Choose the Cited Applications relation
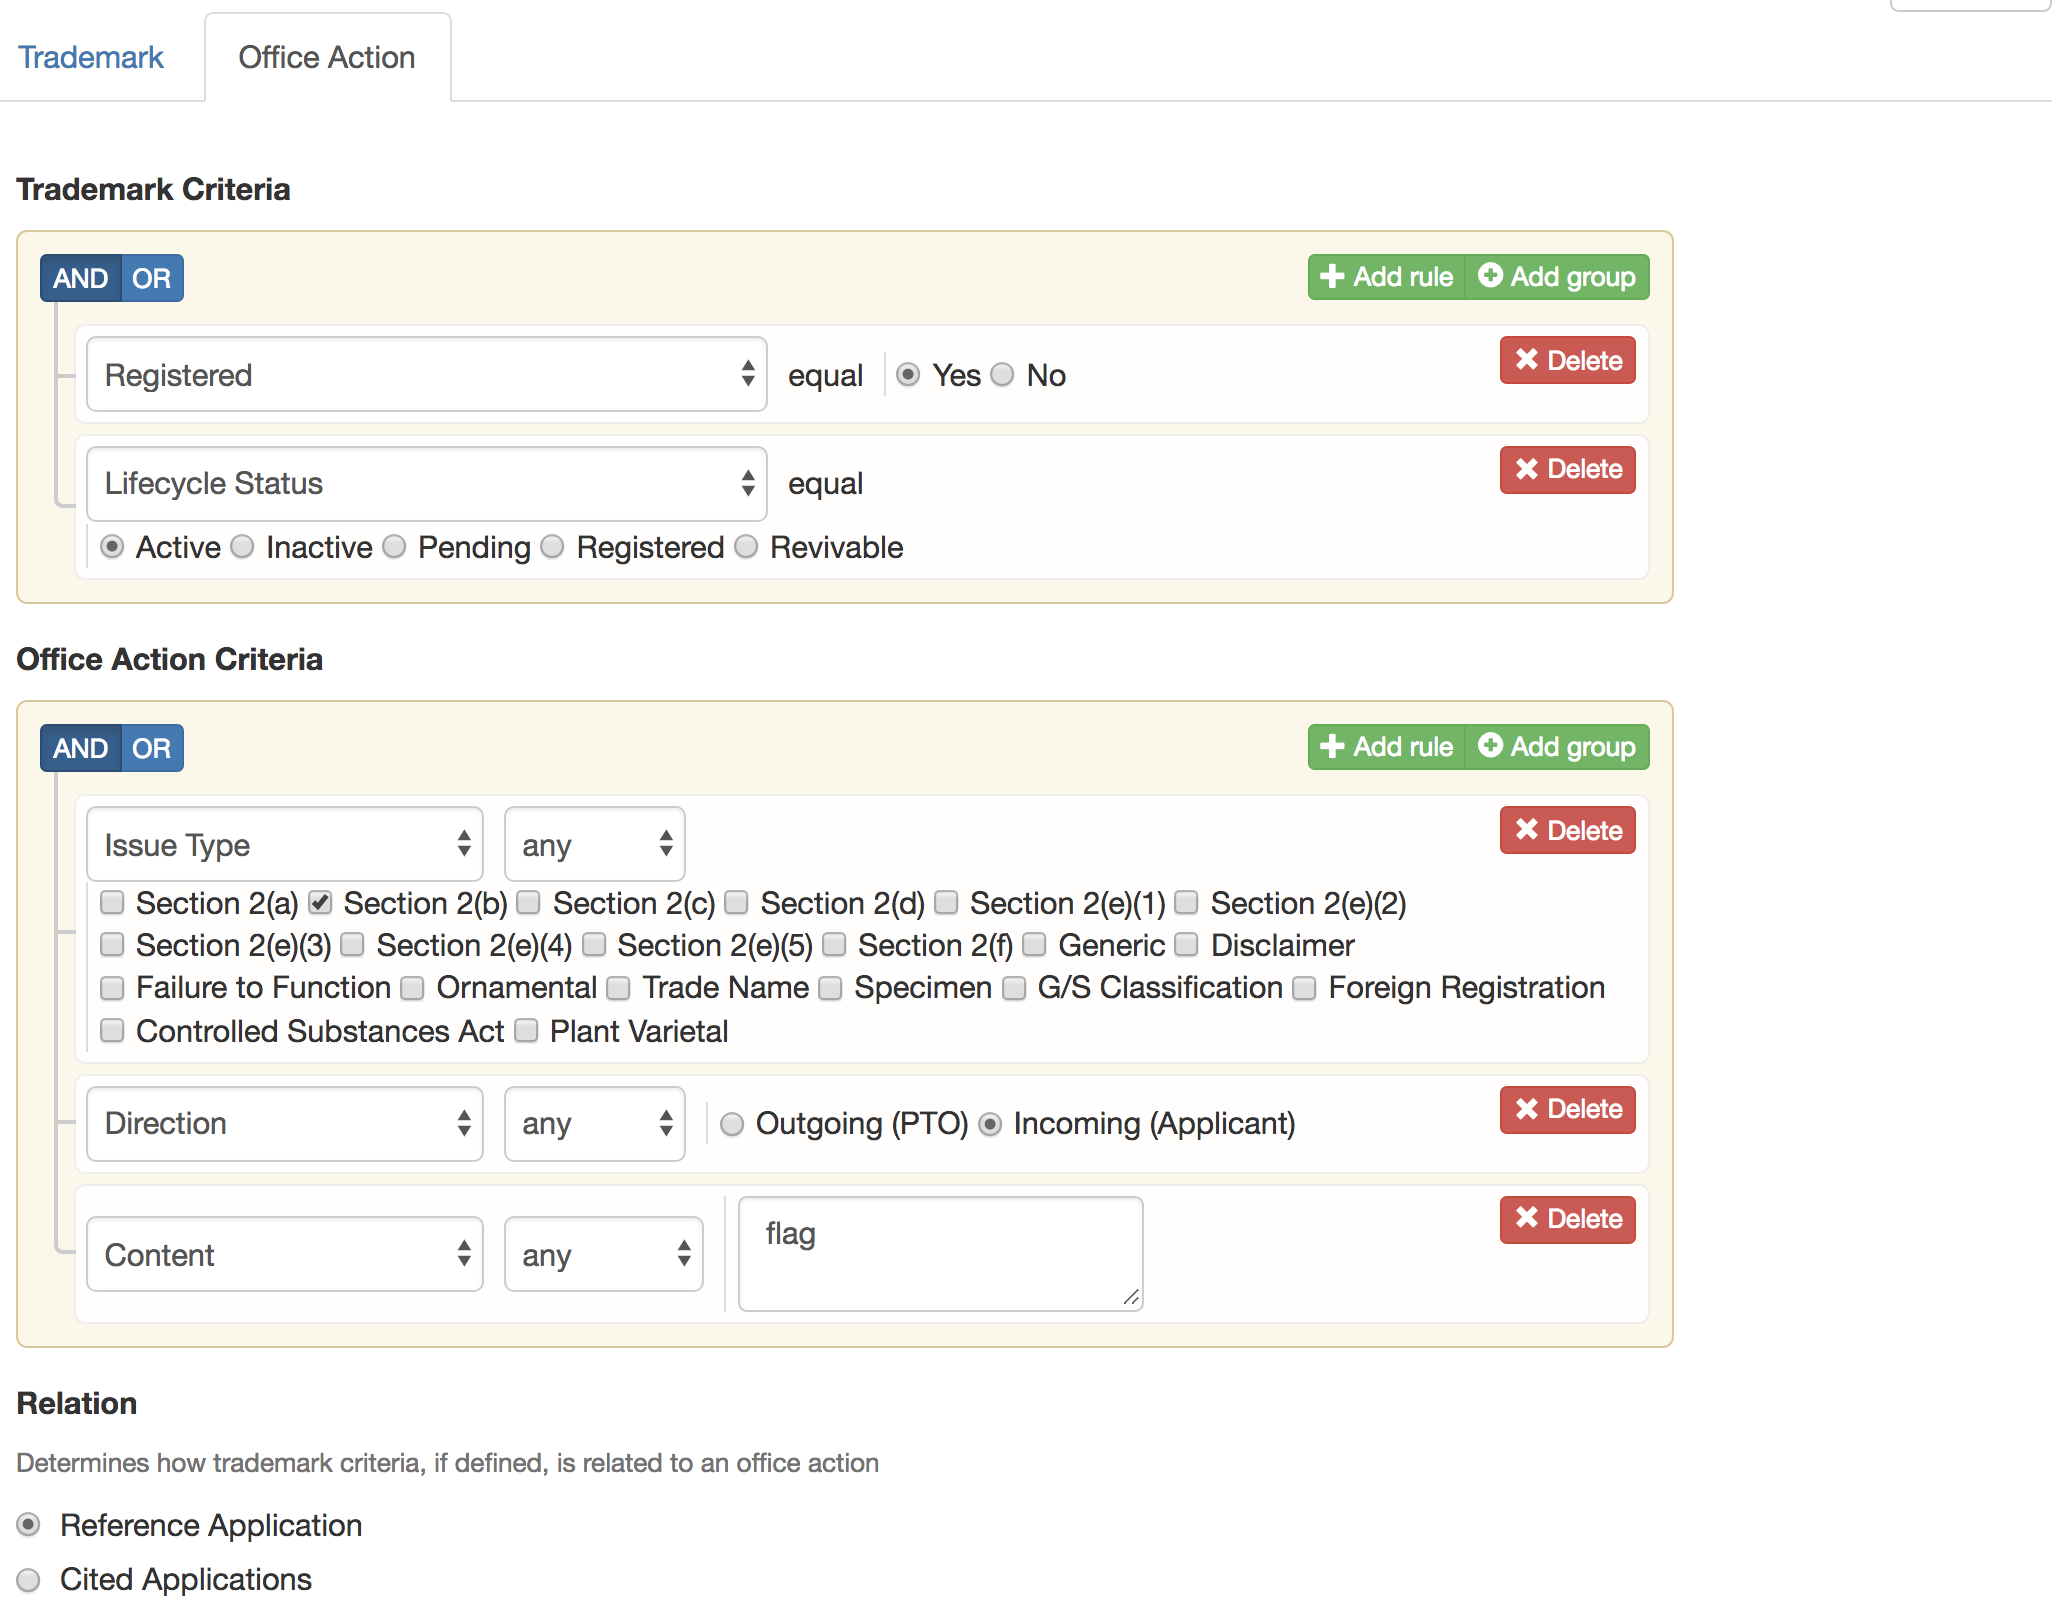The image size is (2066, 1610). coord(28,1580)
